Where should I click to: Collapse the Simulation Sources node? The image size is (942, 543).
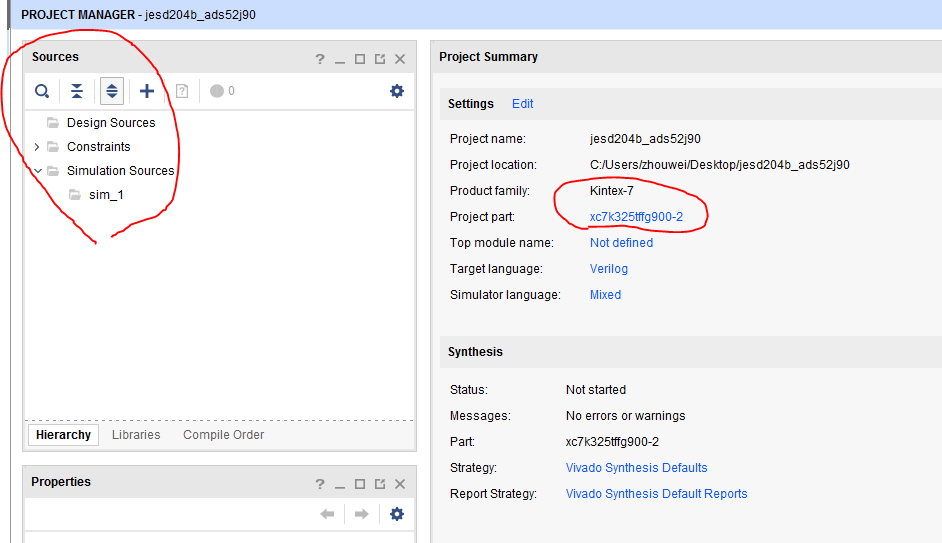pos(37,171)
